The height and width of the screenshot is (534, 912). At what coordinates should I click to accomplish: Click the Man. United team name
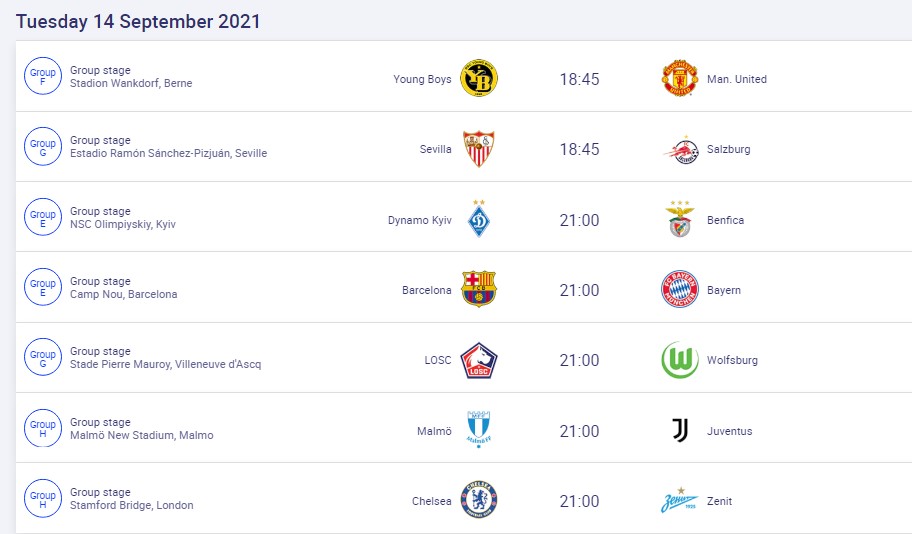tap(736, 80)
